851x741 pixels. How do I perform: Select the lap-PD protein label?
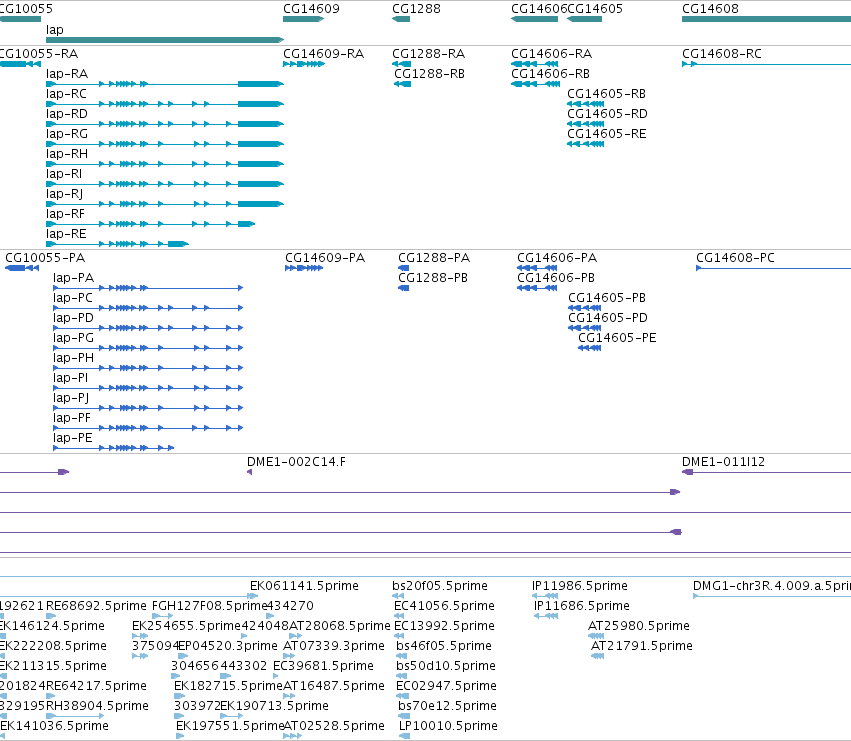(x=73, y=318)
